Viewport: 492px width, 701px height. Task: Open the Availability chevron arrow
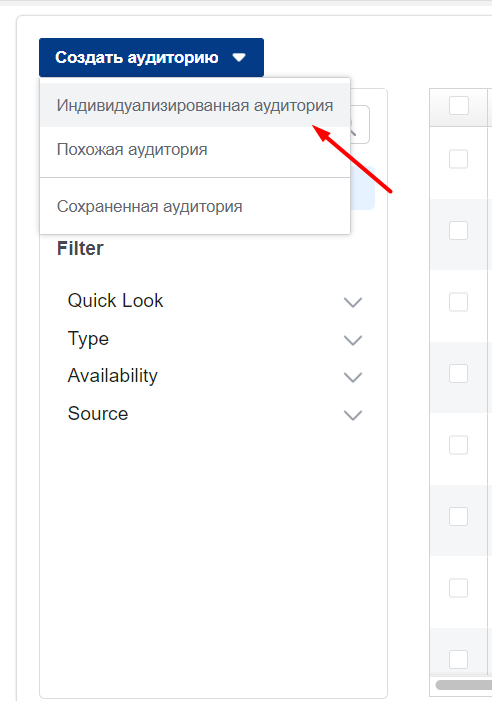pyautogui.click(x=353, y=378)
